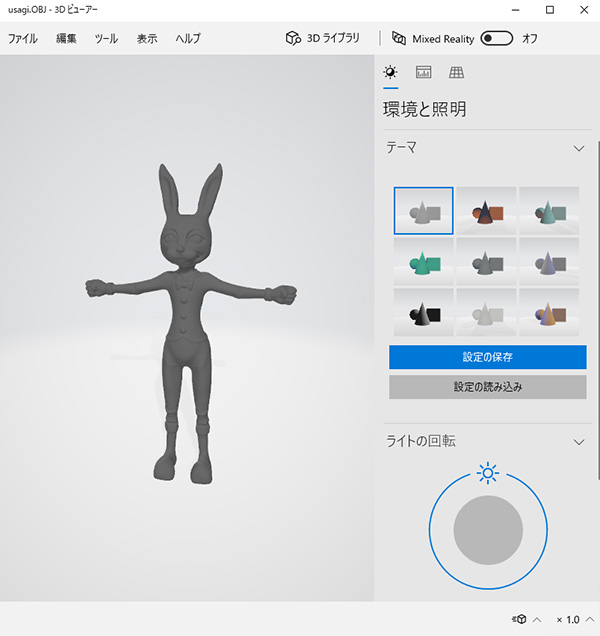
Task: Toggle the Mixed Reality switch
Action: 496,39
